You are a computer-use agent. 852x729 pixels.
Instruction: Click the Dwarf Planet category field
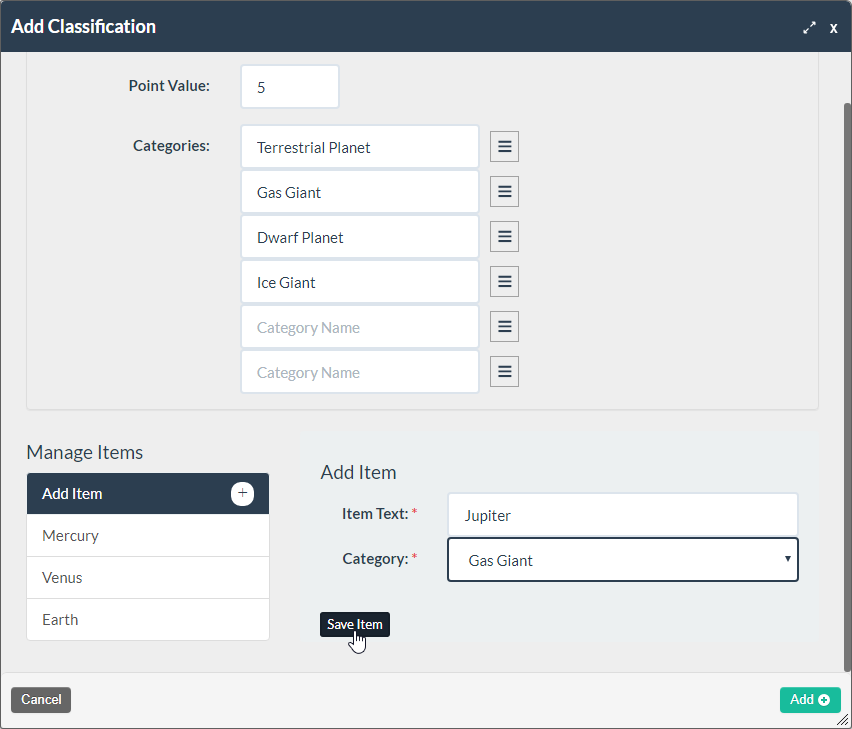tap(360, 237)
